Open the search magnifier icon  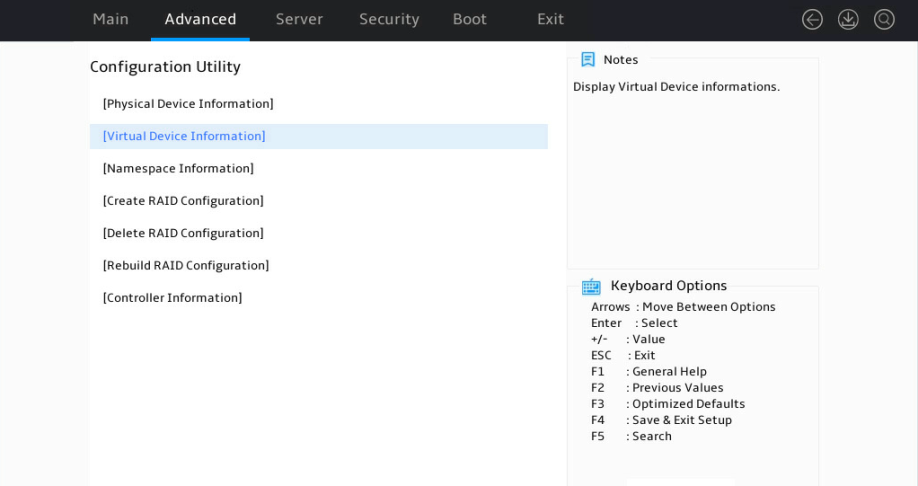pos(884,19)
